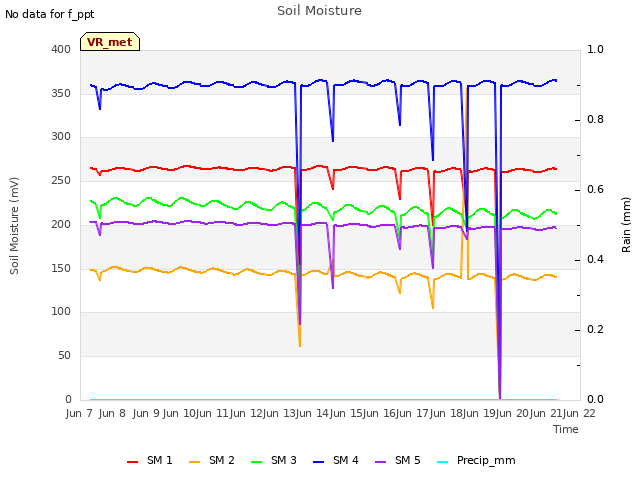This screenshot has width=640, height=480.
Task: Click the 0.2 value on rain axis
Action: tap(595, 330)
